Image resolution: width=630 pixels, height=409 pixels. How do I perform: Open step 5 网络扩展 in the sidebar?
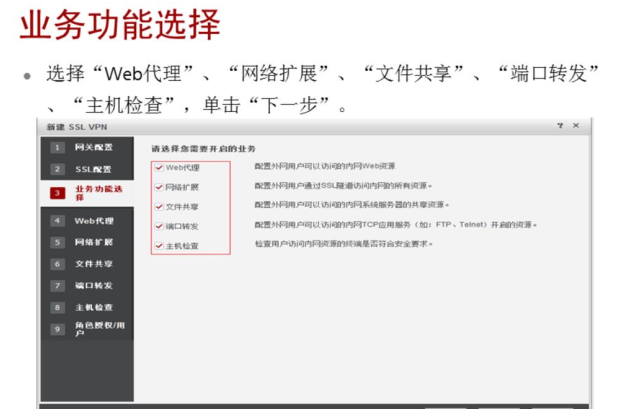click(87, 242)
